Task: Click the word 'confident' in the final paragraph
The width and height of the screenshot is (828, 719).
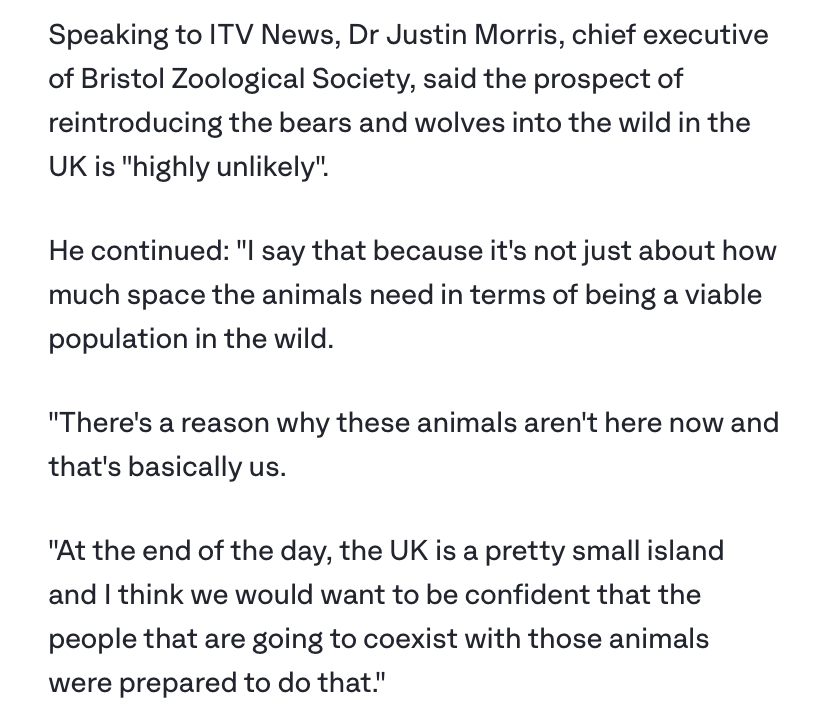Action: [527, 595]
